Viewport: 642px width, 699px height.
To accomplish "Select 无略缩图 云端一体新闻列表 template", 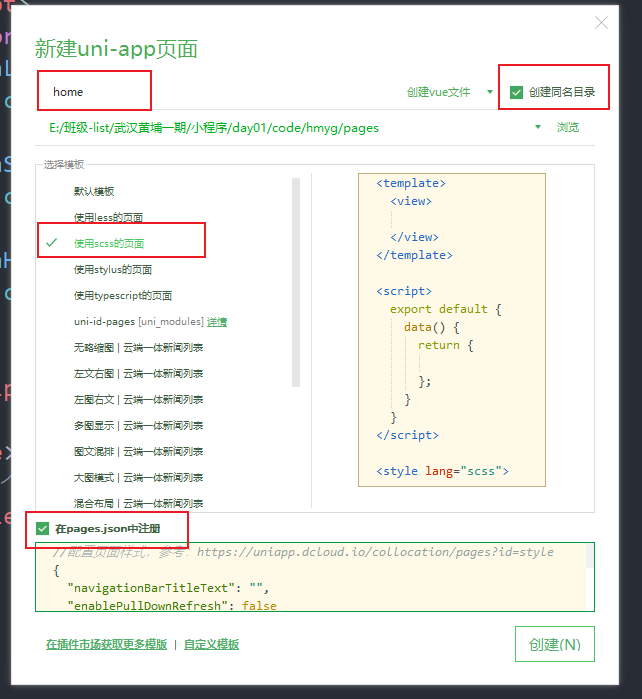I will [138, 347].
